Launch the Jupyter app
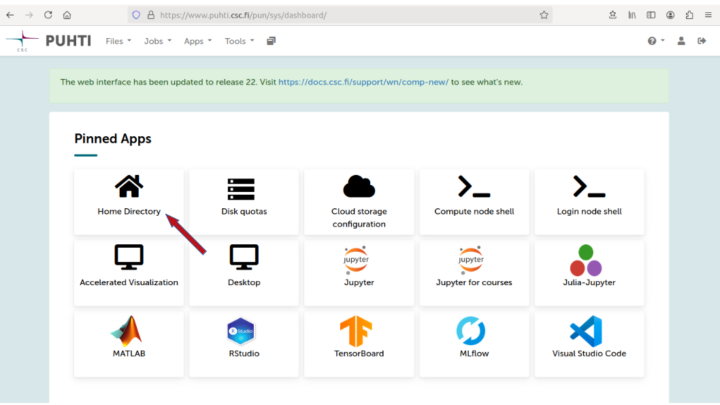The width and height of the screenshot is (720, 405). tap(359, 273)
